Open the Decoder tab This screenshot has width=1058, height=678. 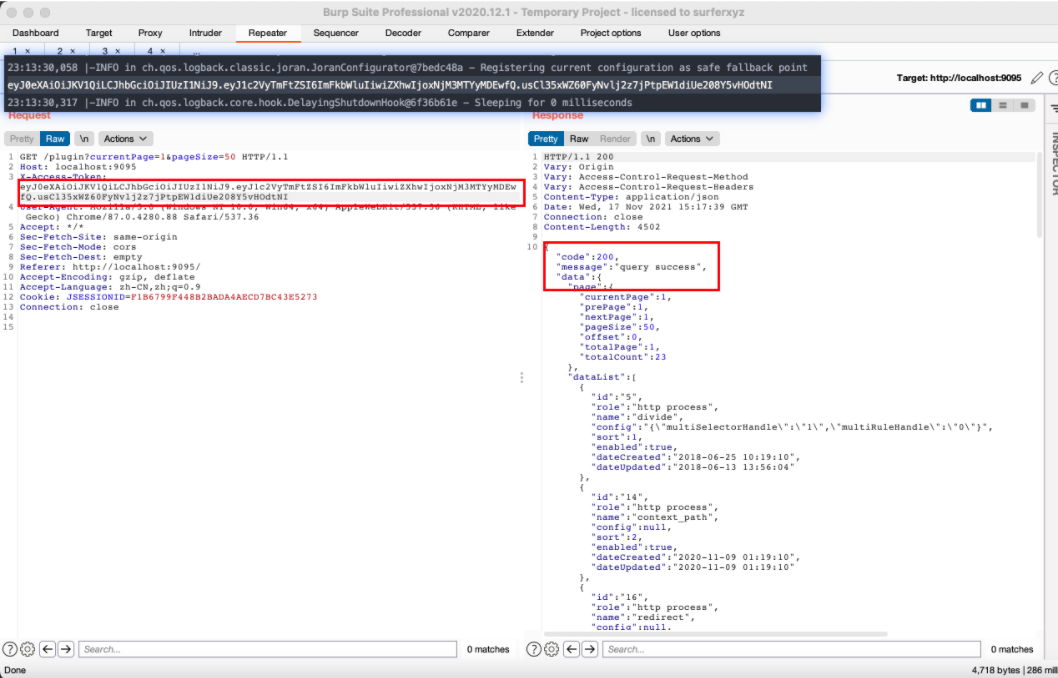coord(403,33)
